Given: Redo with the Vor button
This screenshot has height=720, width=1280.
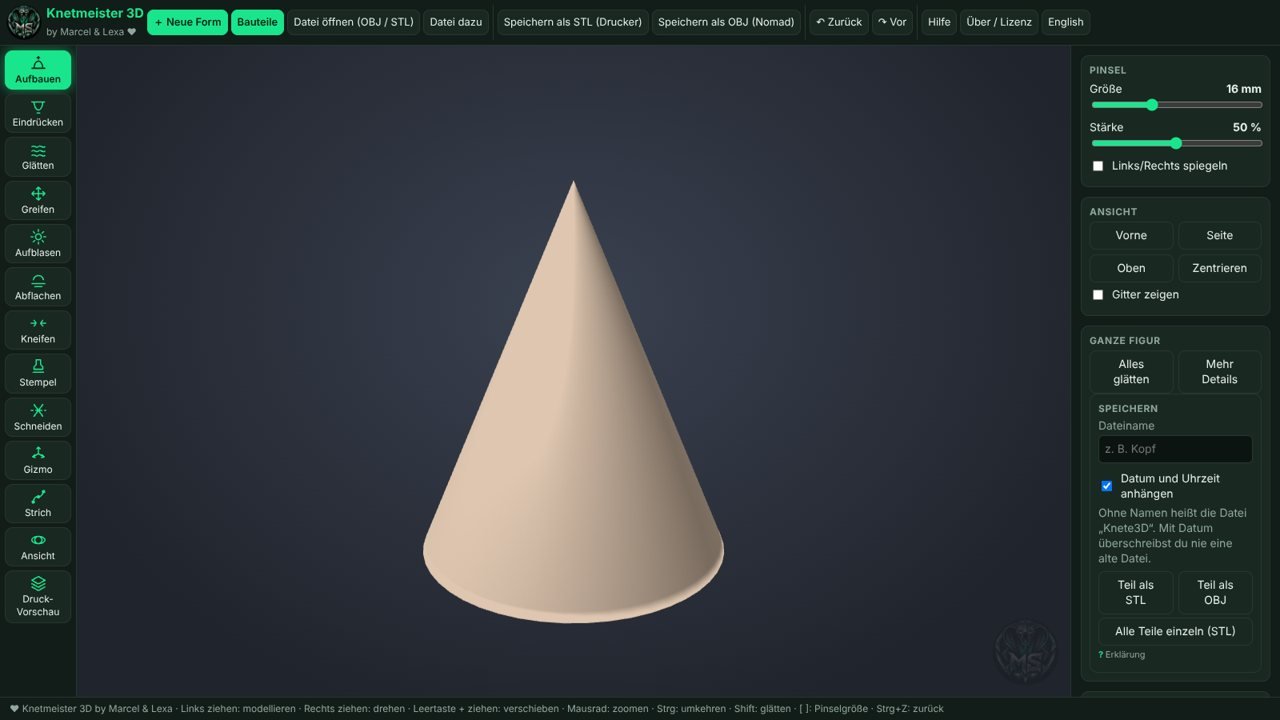Looking at the screenshot, I should tap(892, 22).
